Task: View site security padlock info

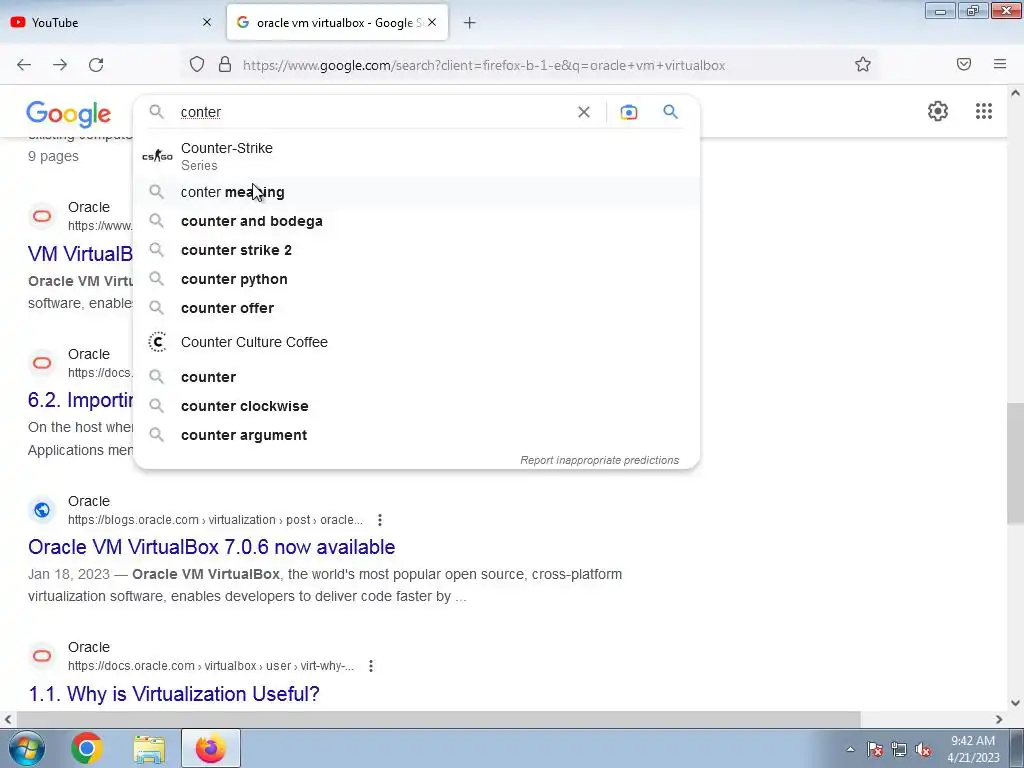Action: pos(225,65)
